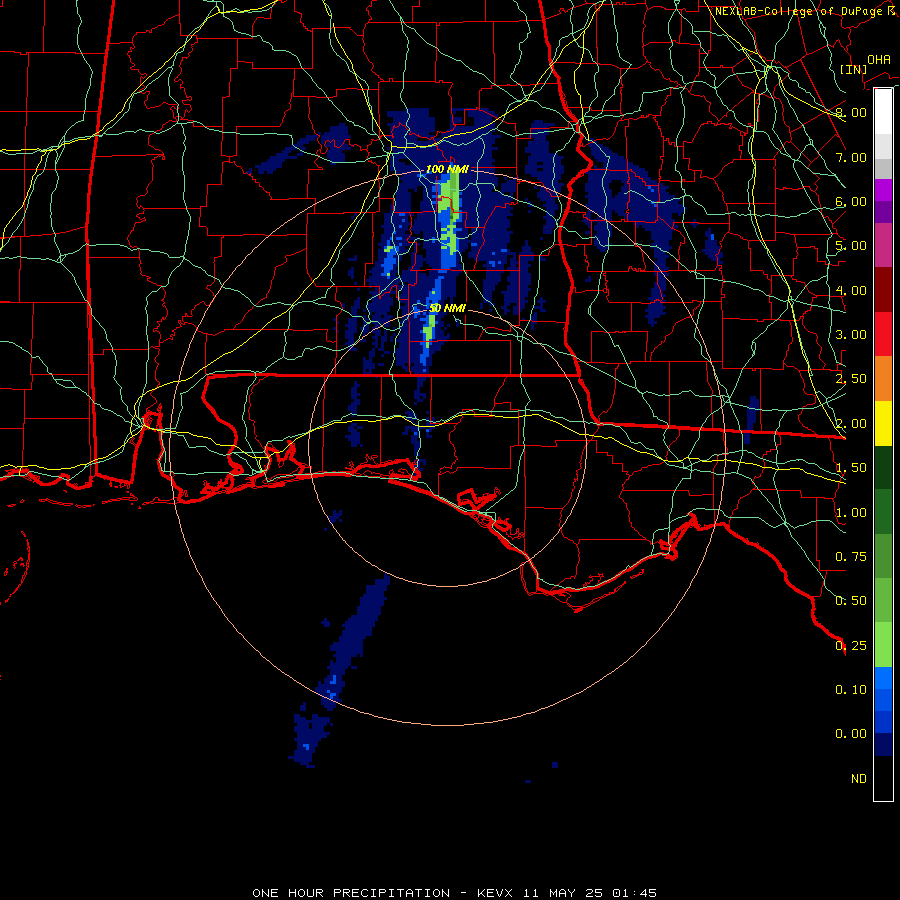900x900 pixels.
Task: Select the bright red swatch beside 3.00
Action: pos(883,334)
